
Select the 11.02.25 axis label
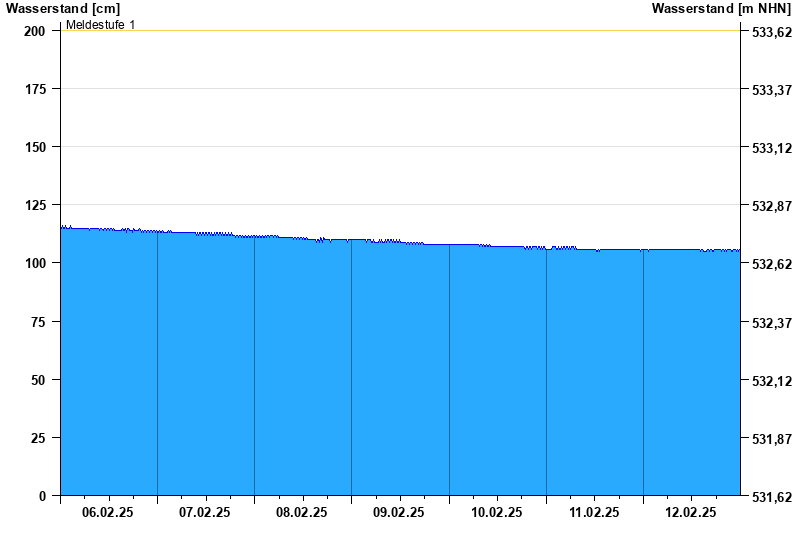point(594,512)
